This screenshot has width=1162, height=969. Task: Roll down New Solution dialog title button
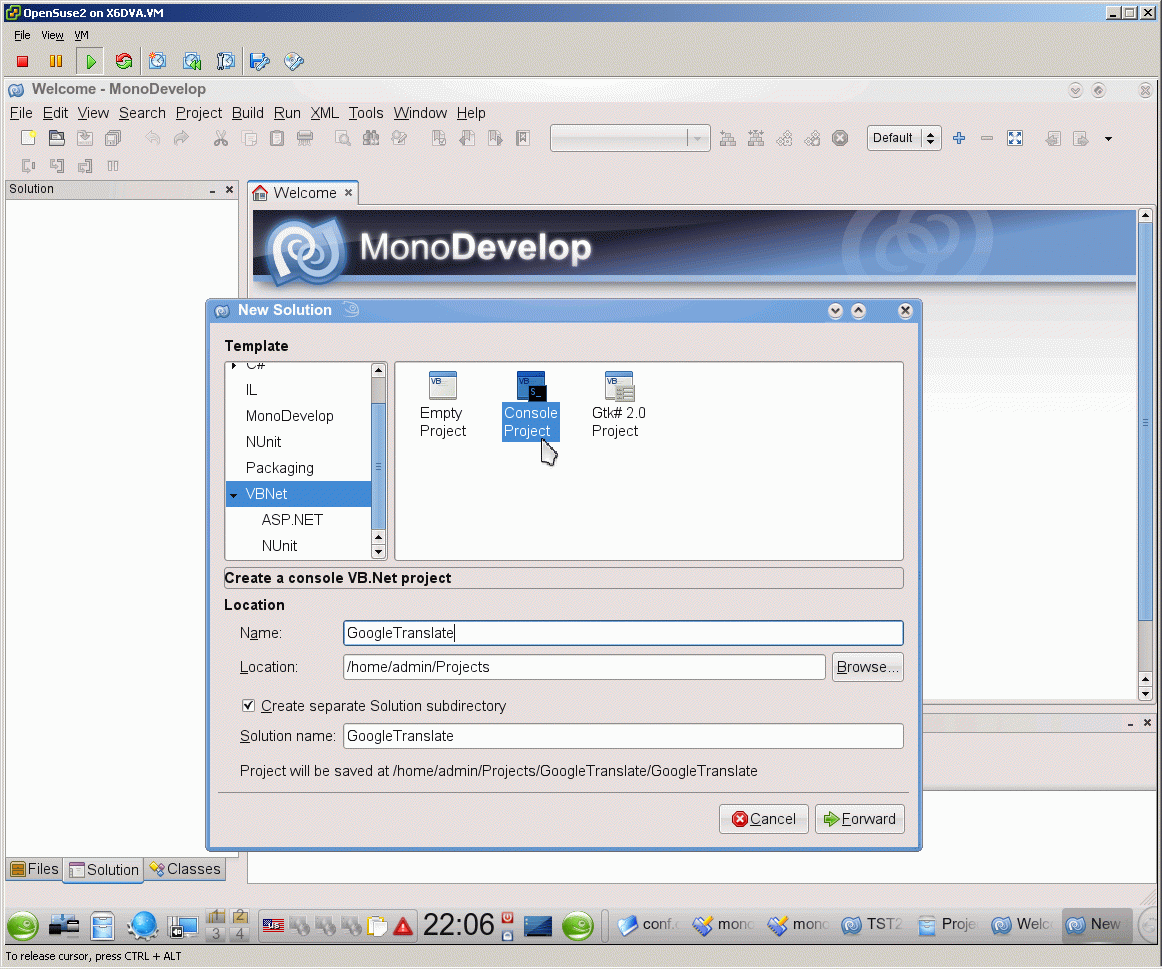tap(835, 310)
